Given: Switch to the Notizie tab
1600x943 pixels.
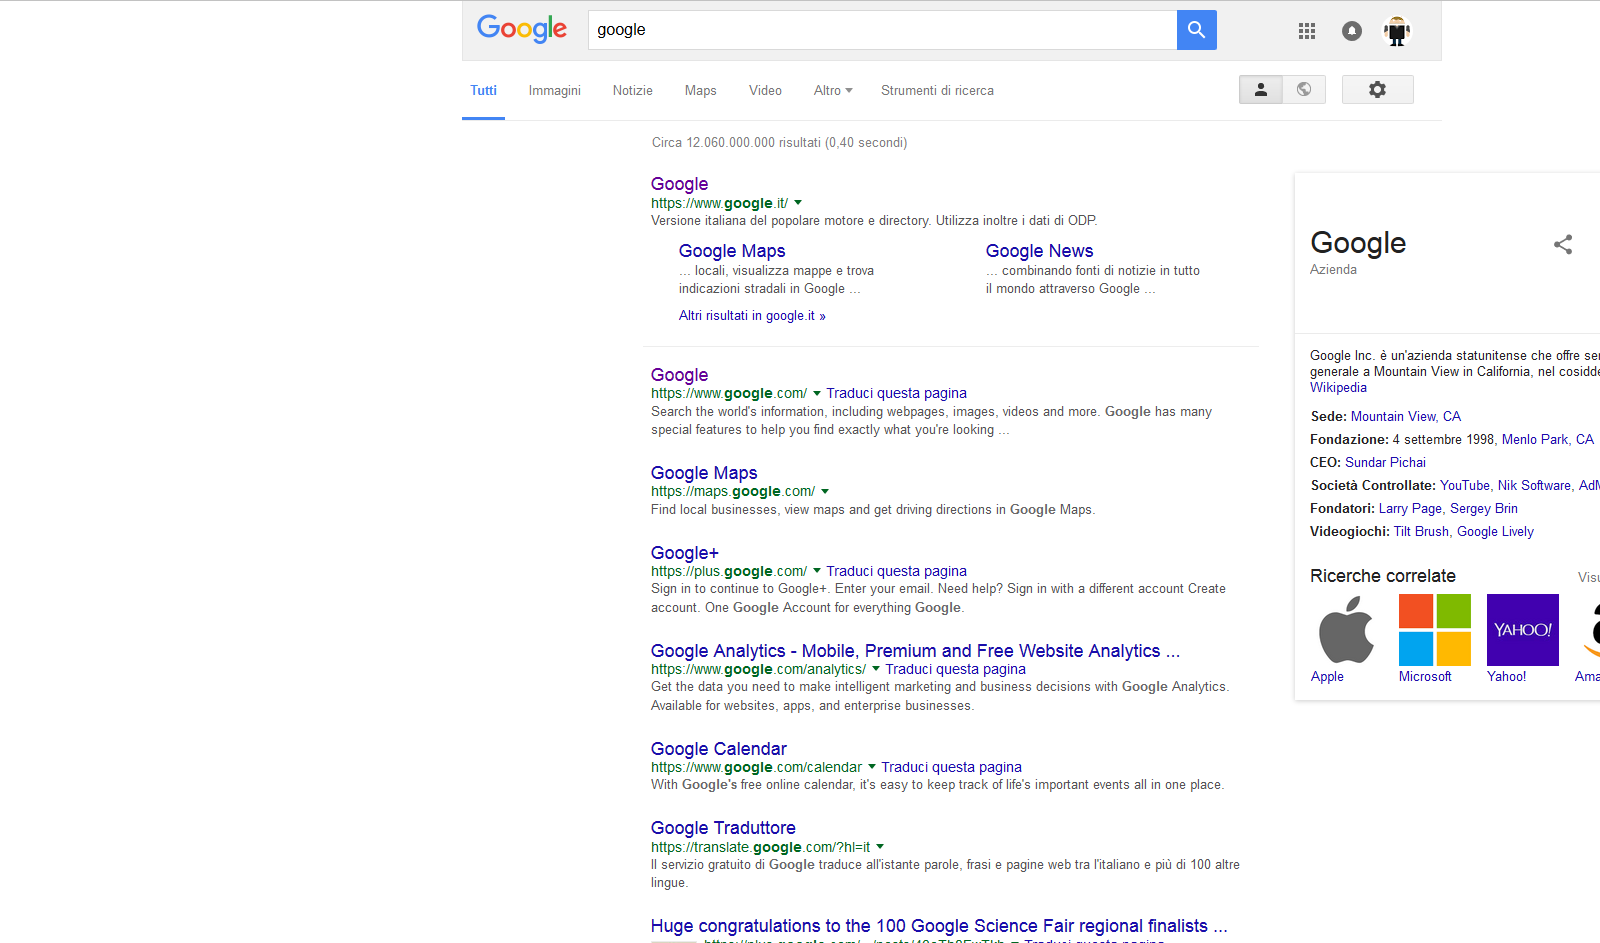Looking at the screenshot, I should (633, 90).
